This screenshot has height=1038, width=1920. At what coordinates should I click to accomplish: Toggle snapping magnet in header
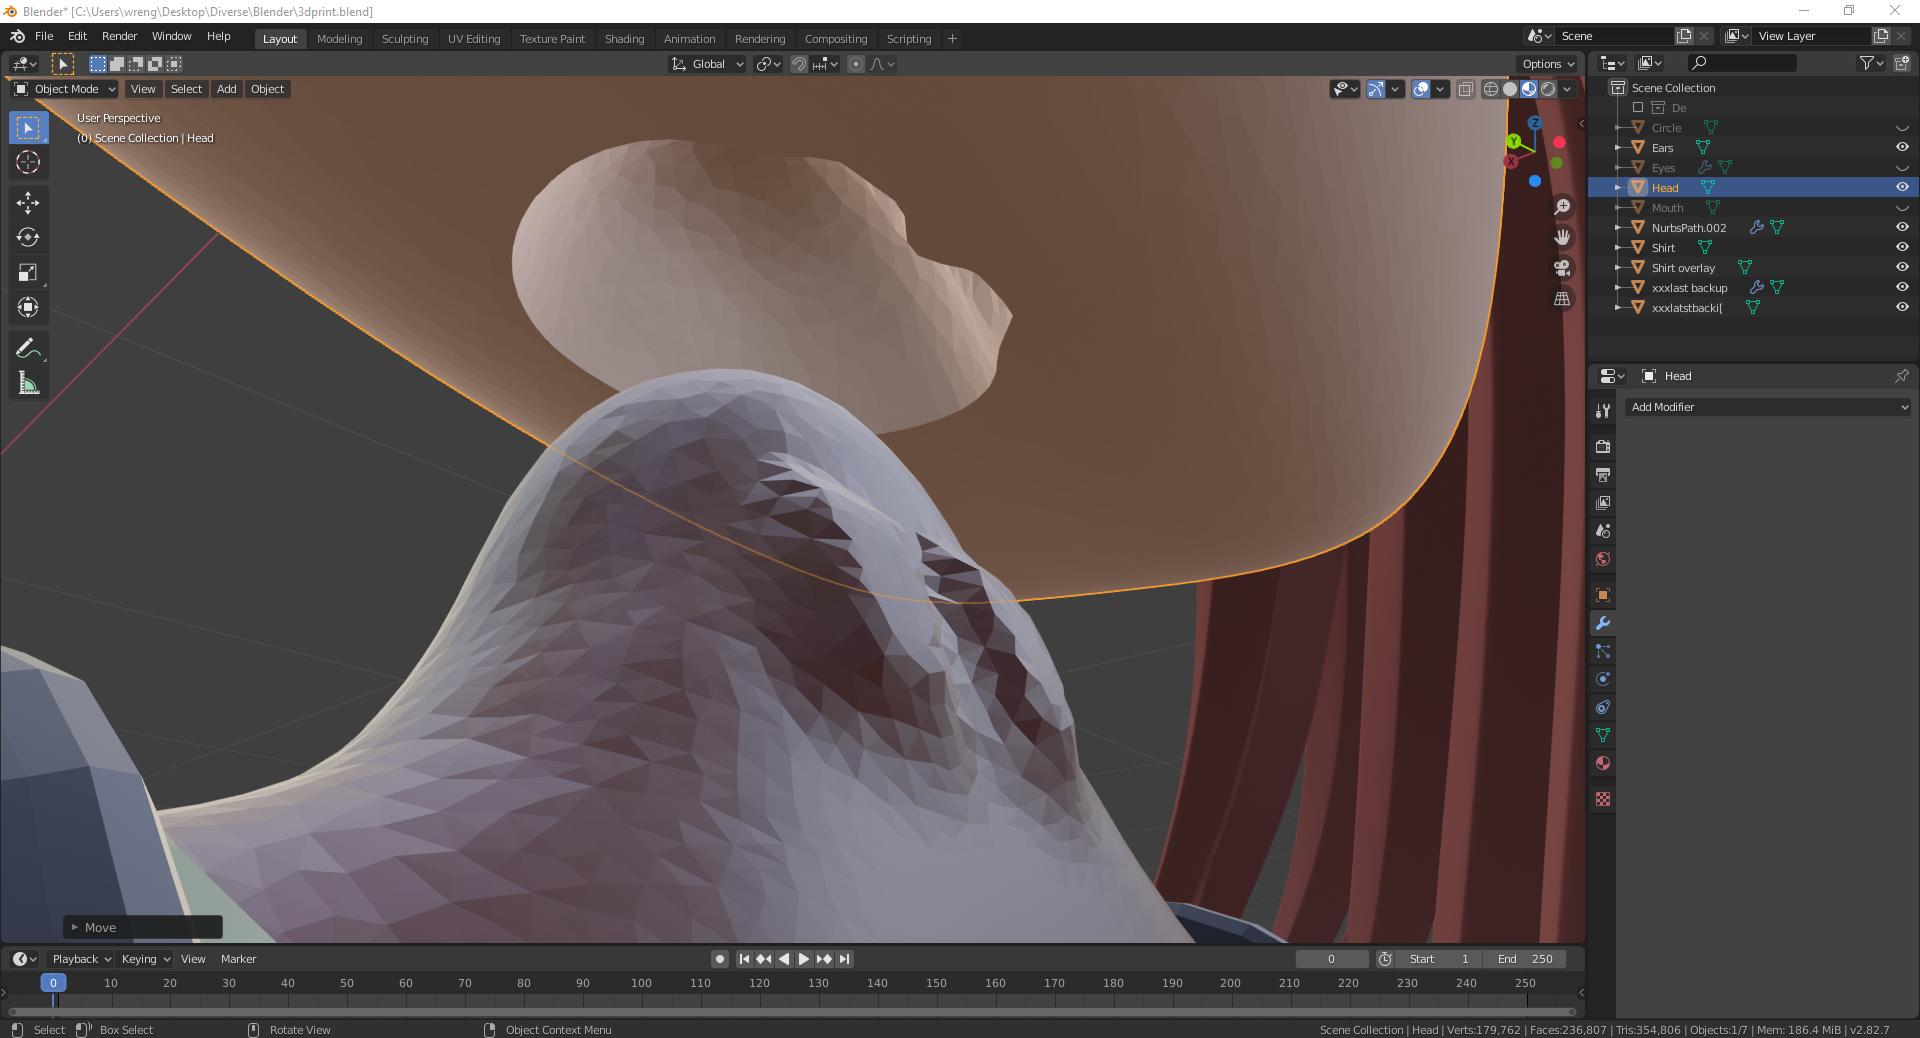799,64
